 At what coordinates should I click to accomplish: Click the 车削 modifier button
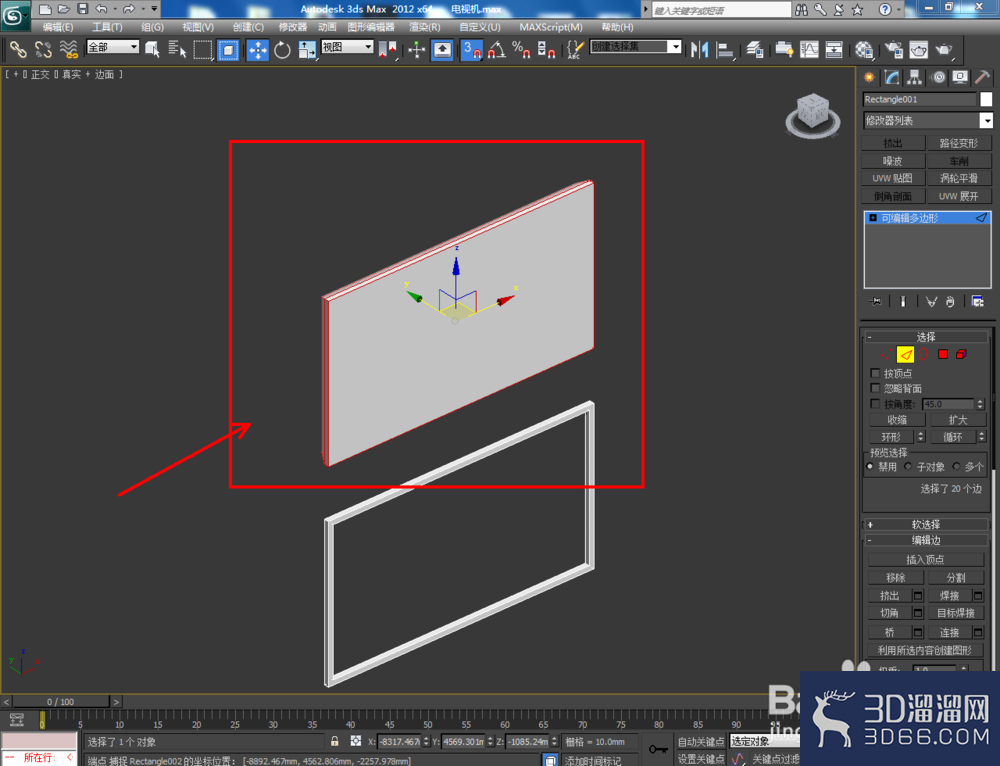pyautogui.click(x=959, y=161)
